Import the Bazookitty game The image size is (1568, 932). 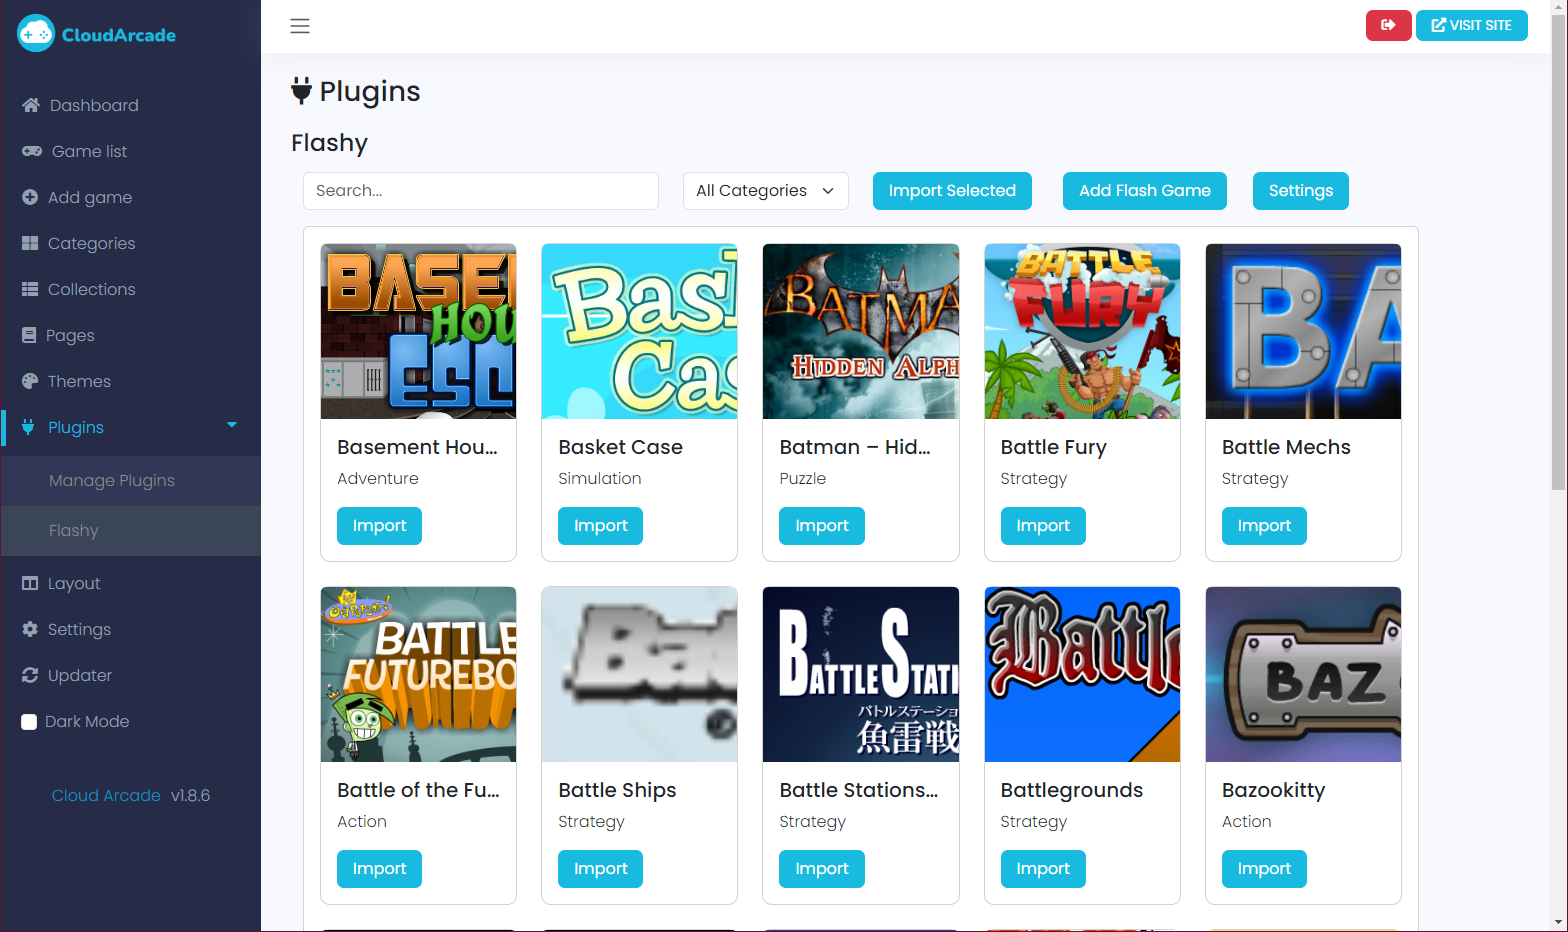(x=1264, y=869)
